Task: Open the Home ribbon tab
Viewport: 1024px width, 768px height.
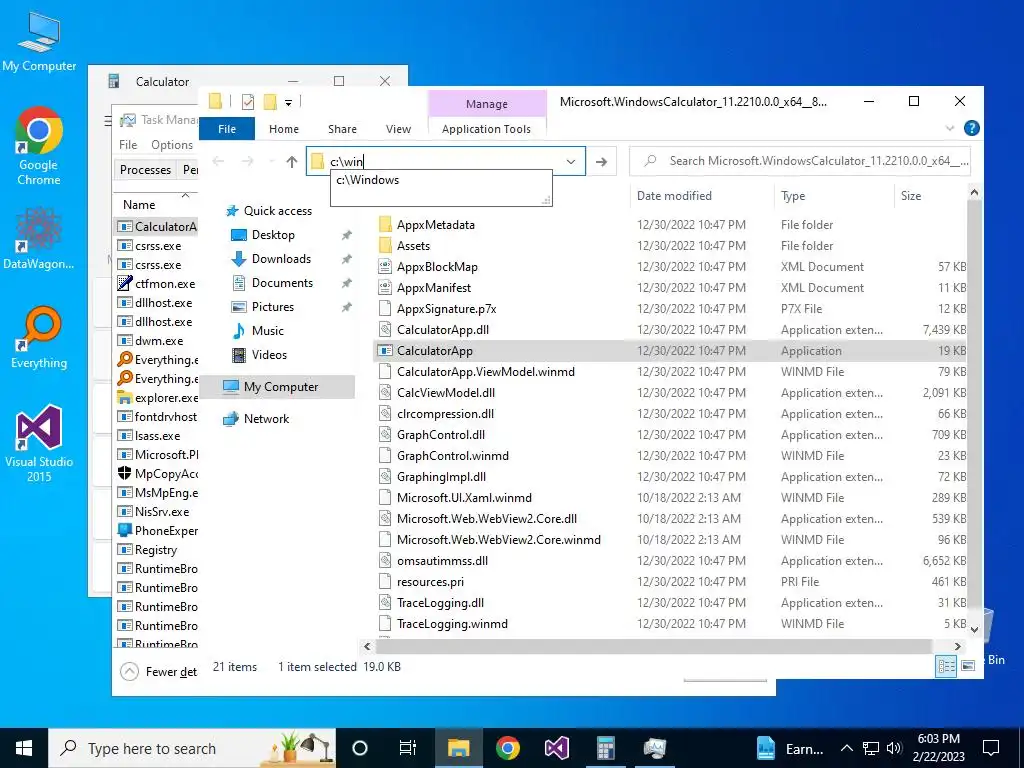Action: click(283, 129)
